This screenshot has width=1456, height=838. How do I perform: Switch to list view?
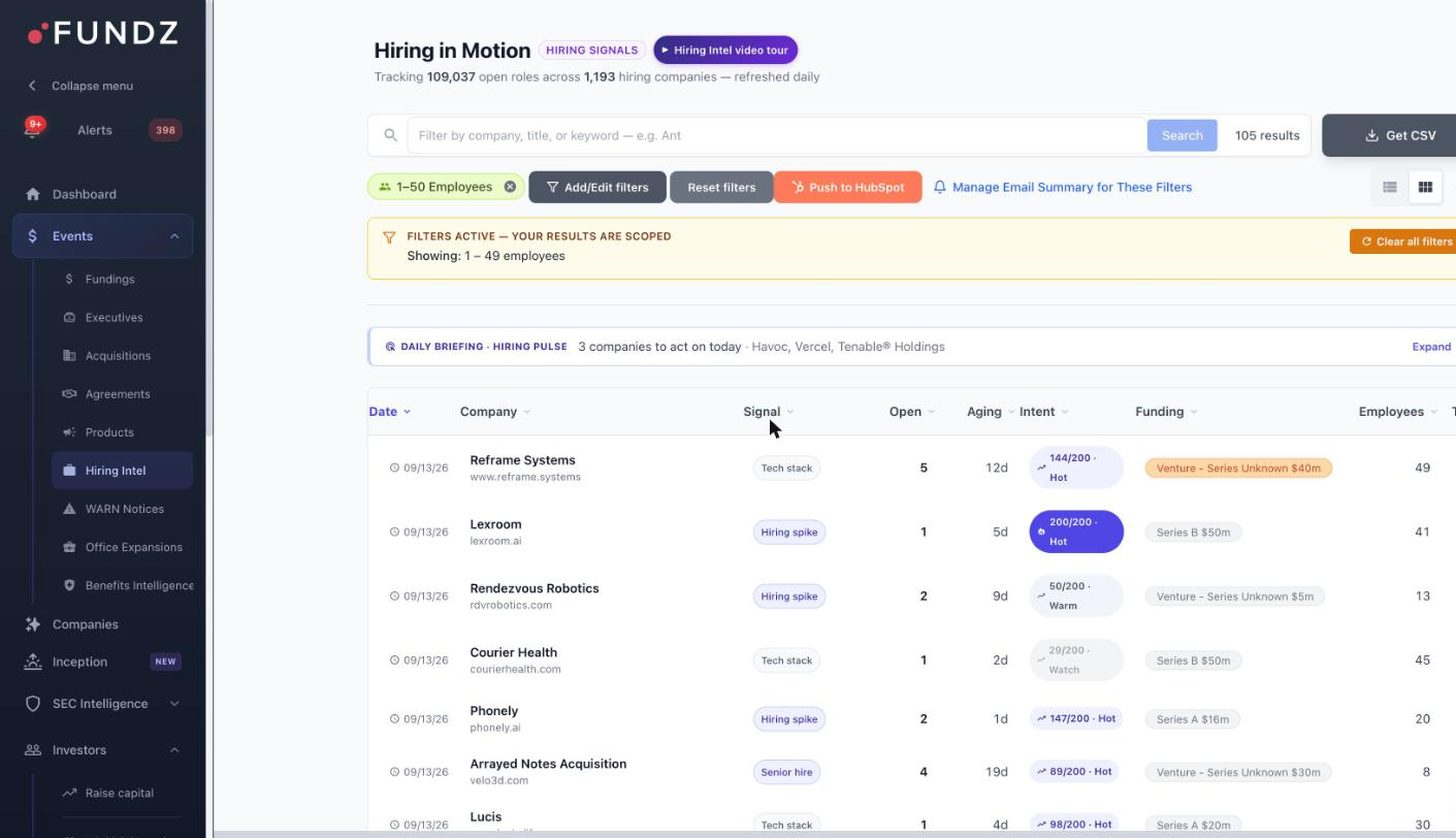(x=1389, y=187)
